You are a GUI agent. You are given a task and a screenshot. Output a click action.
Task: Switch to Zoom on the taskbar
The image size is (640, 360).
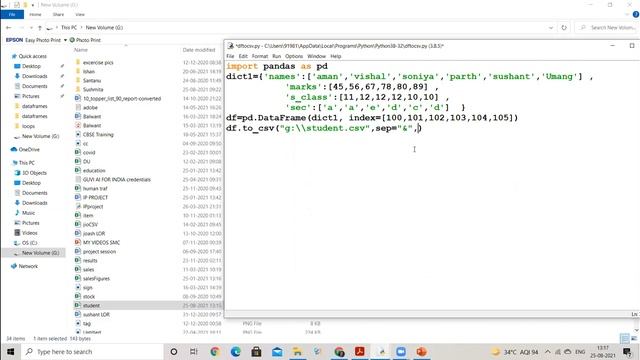click(x=401, y=351)
